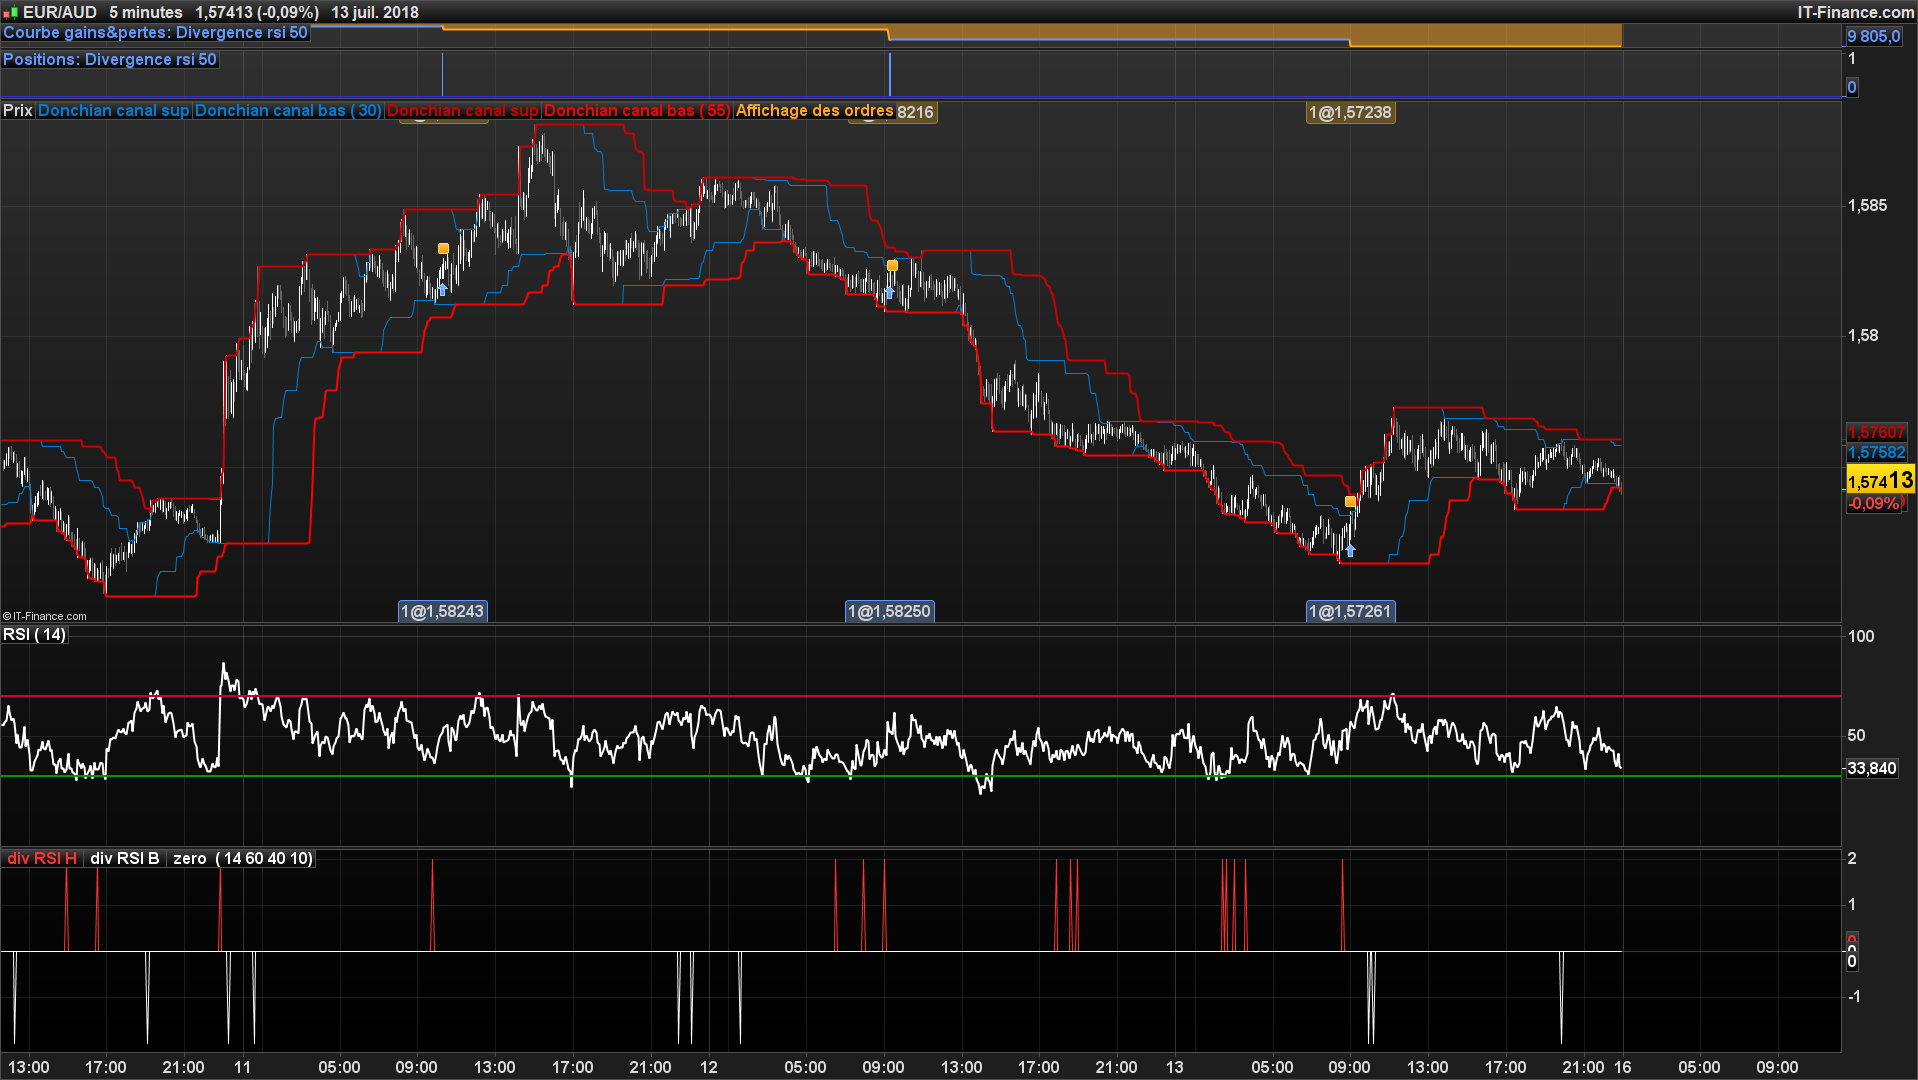The image size is (1918, 1080).
Task: Click the 1@1,57261 buy order tag
Action: pos(1350,611)
